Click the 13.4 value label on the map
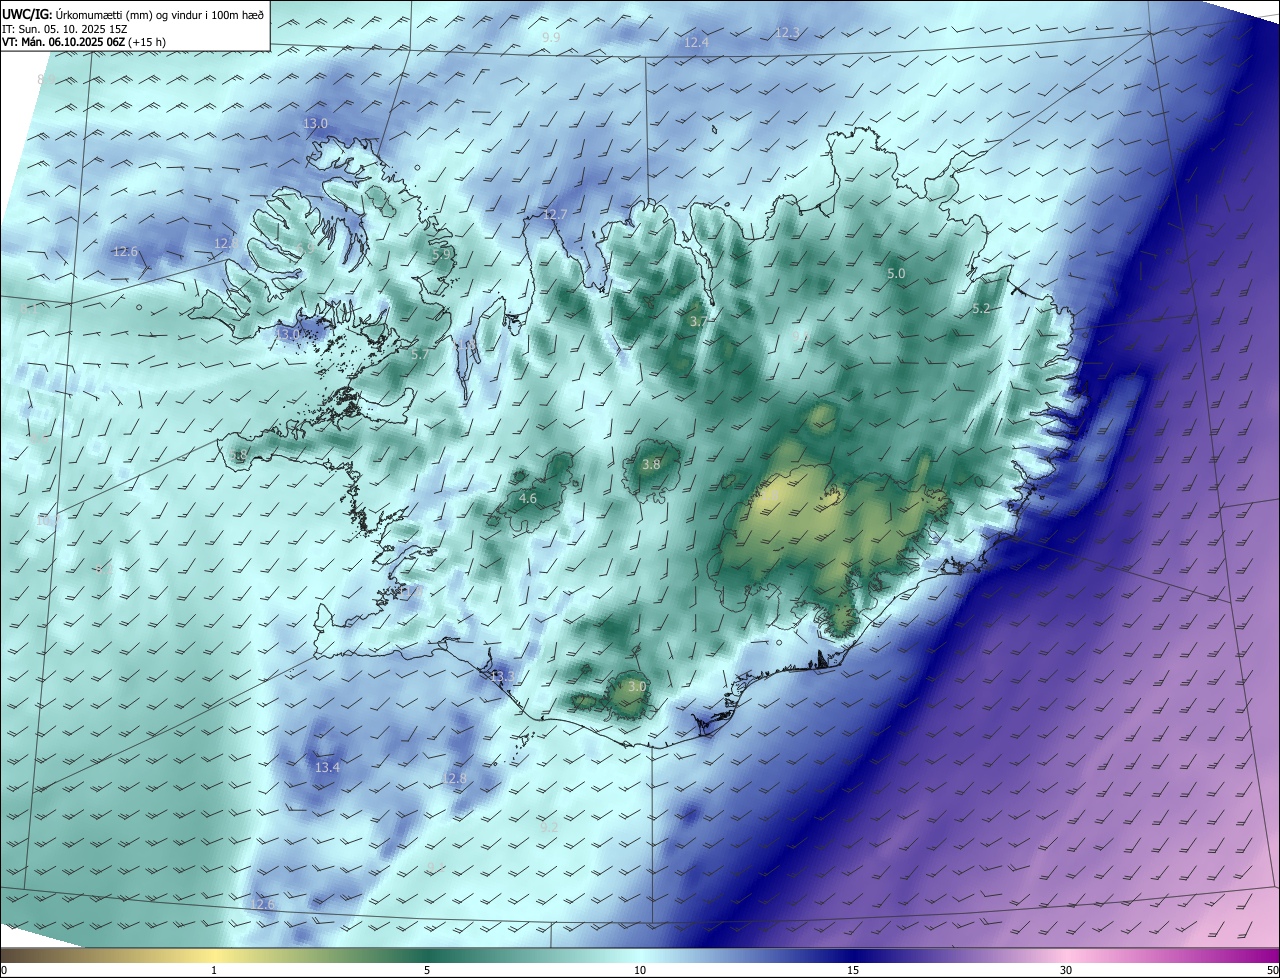Image resolution: width=1280 pixels, height=978 pixels. [x=327, y=768]
